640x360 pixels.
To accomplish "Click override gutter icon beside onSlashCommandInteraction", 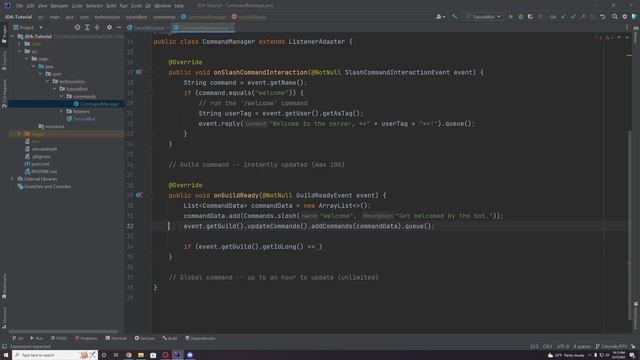I will point(139,72).
